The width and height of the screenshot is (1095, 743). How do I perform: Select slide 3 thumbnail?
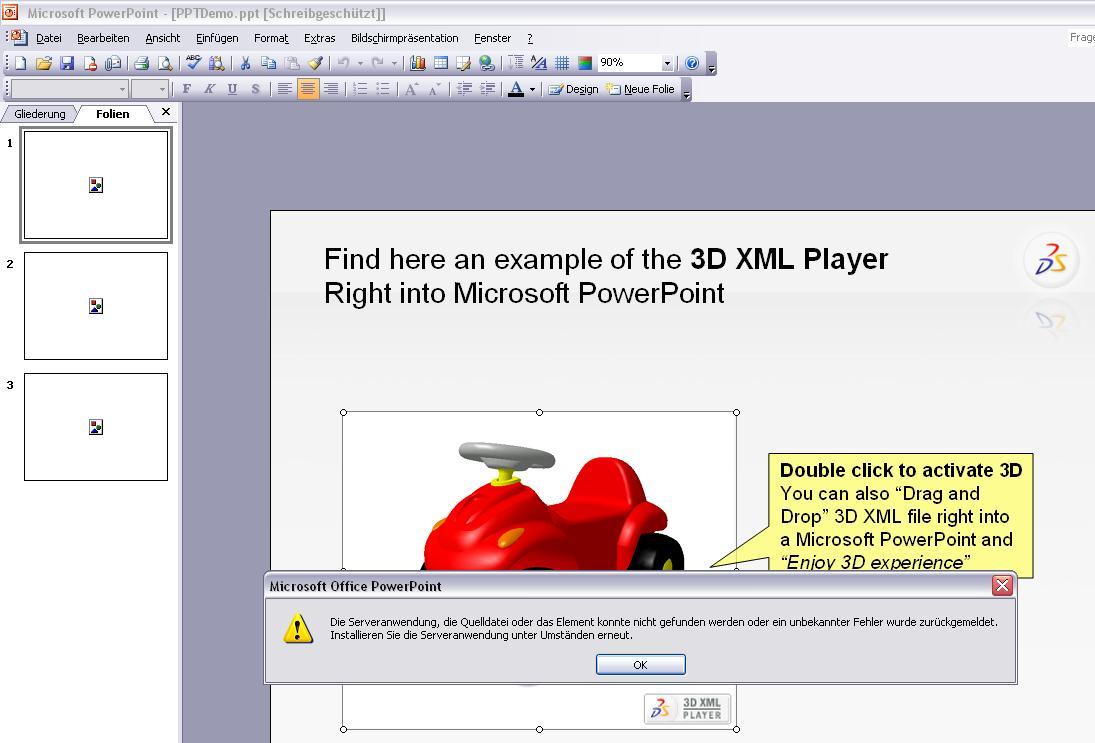click(x=96, y=427)
